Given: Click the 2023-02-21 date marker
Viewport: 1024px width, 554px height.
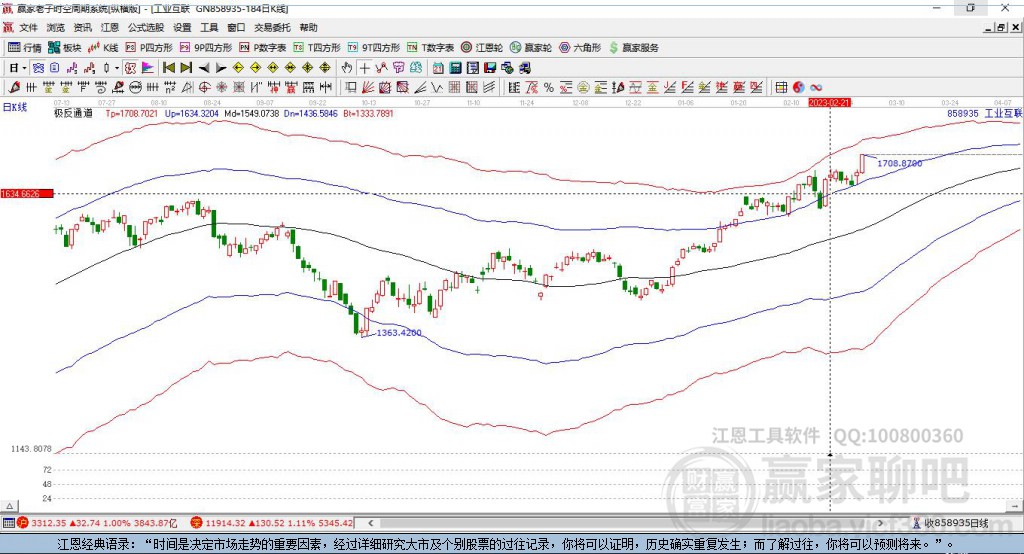Looking at the screenshot, I should point(829,103).
